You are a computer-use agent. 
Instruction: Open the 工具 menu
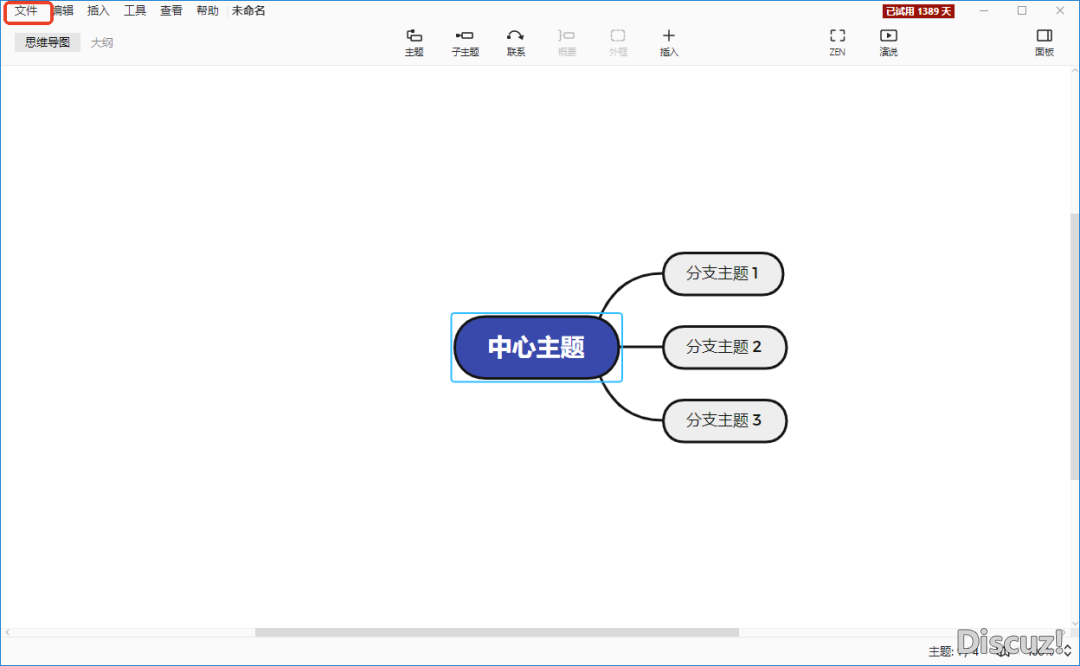tap(134, 11)
